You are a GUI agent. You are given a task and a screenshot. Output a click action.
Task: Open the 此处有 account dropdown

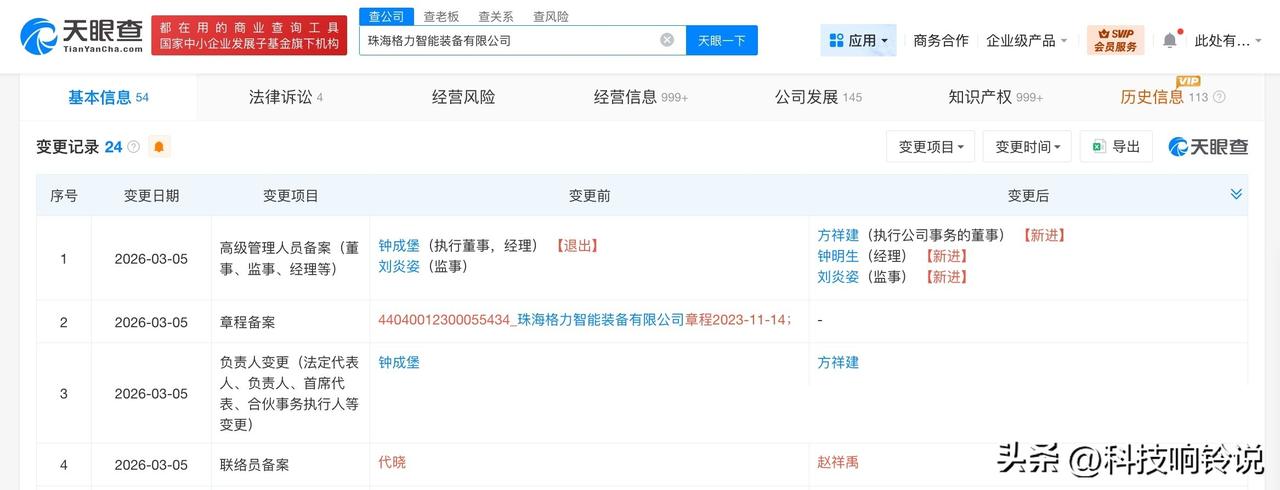(1229, 40)
